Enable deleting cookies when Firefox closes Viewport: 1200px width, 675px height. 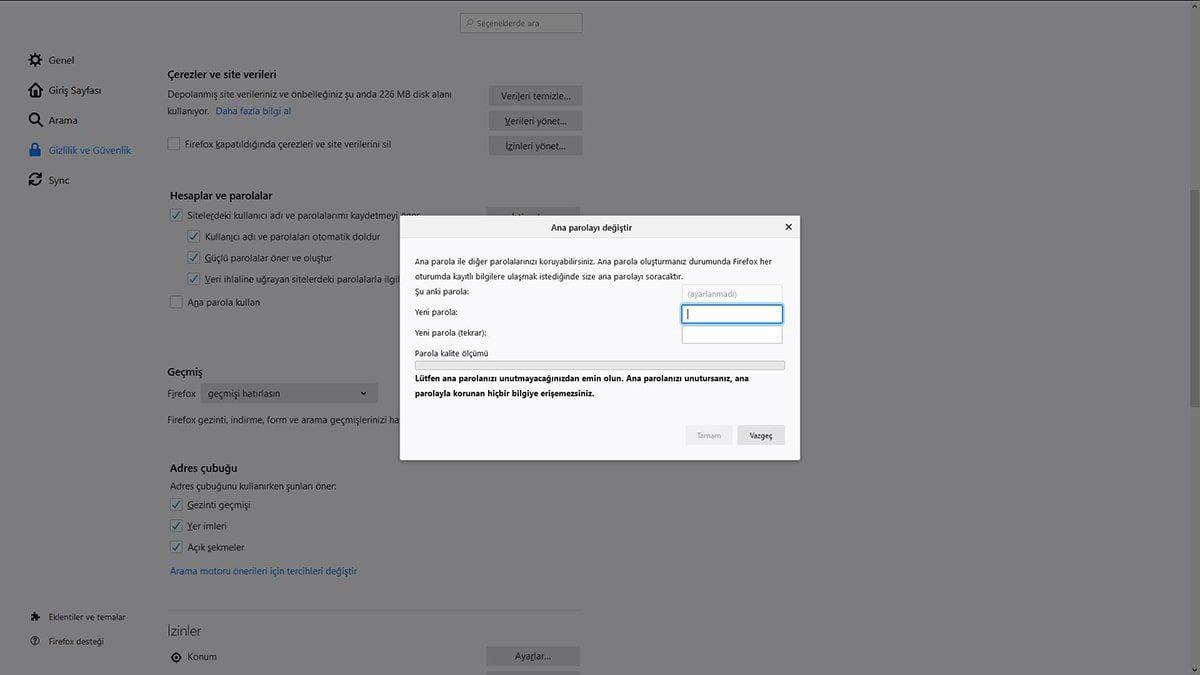174,144
